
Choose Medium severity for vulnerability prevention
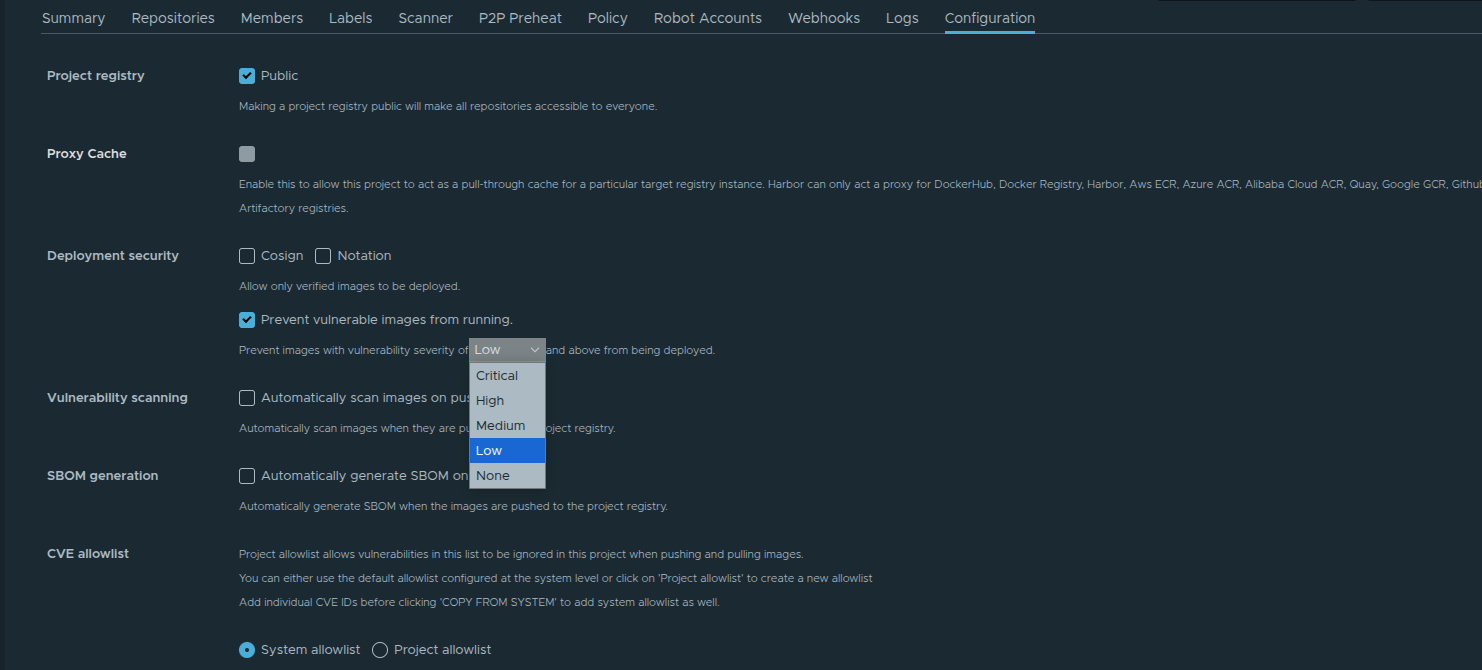pyautogui.click(x=500, y=425)
